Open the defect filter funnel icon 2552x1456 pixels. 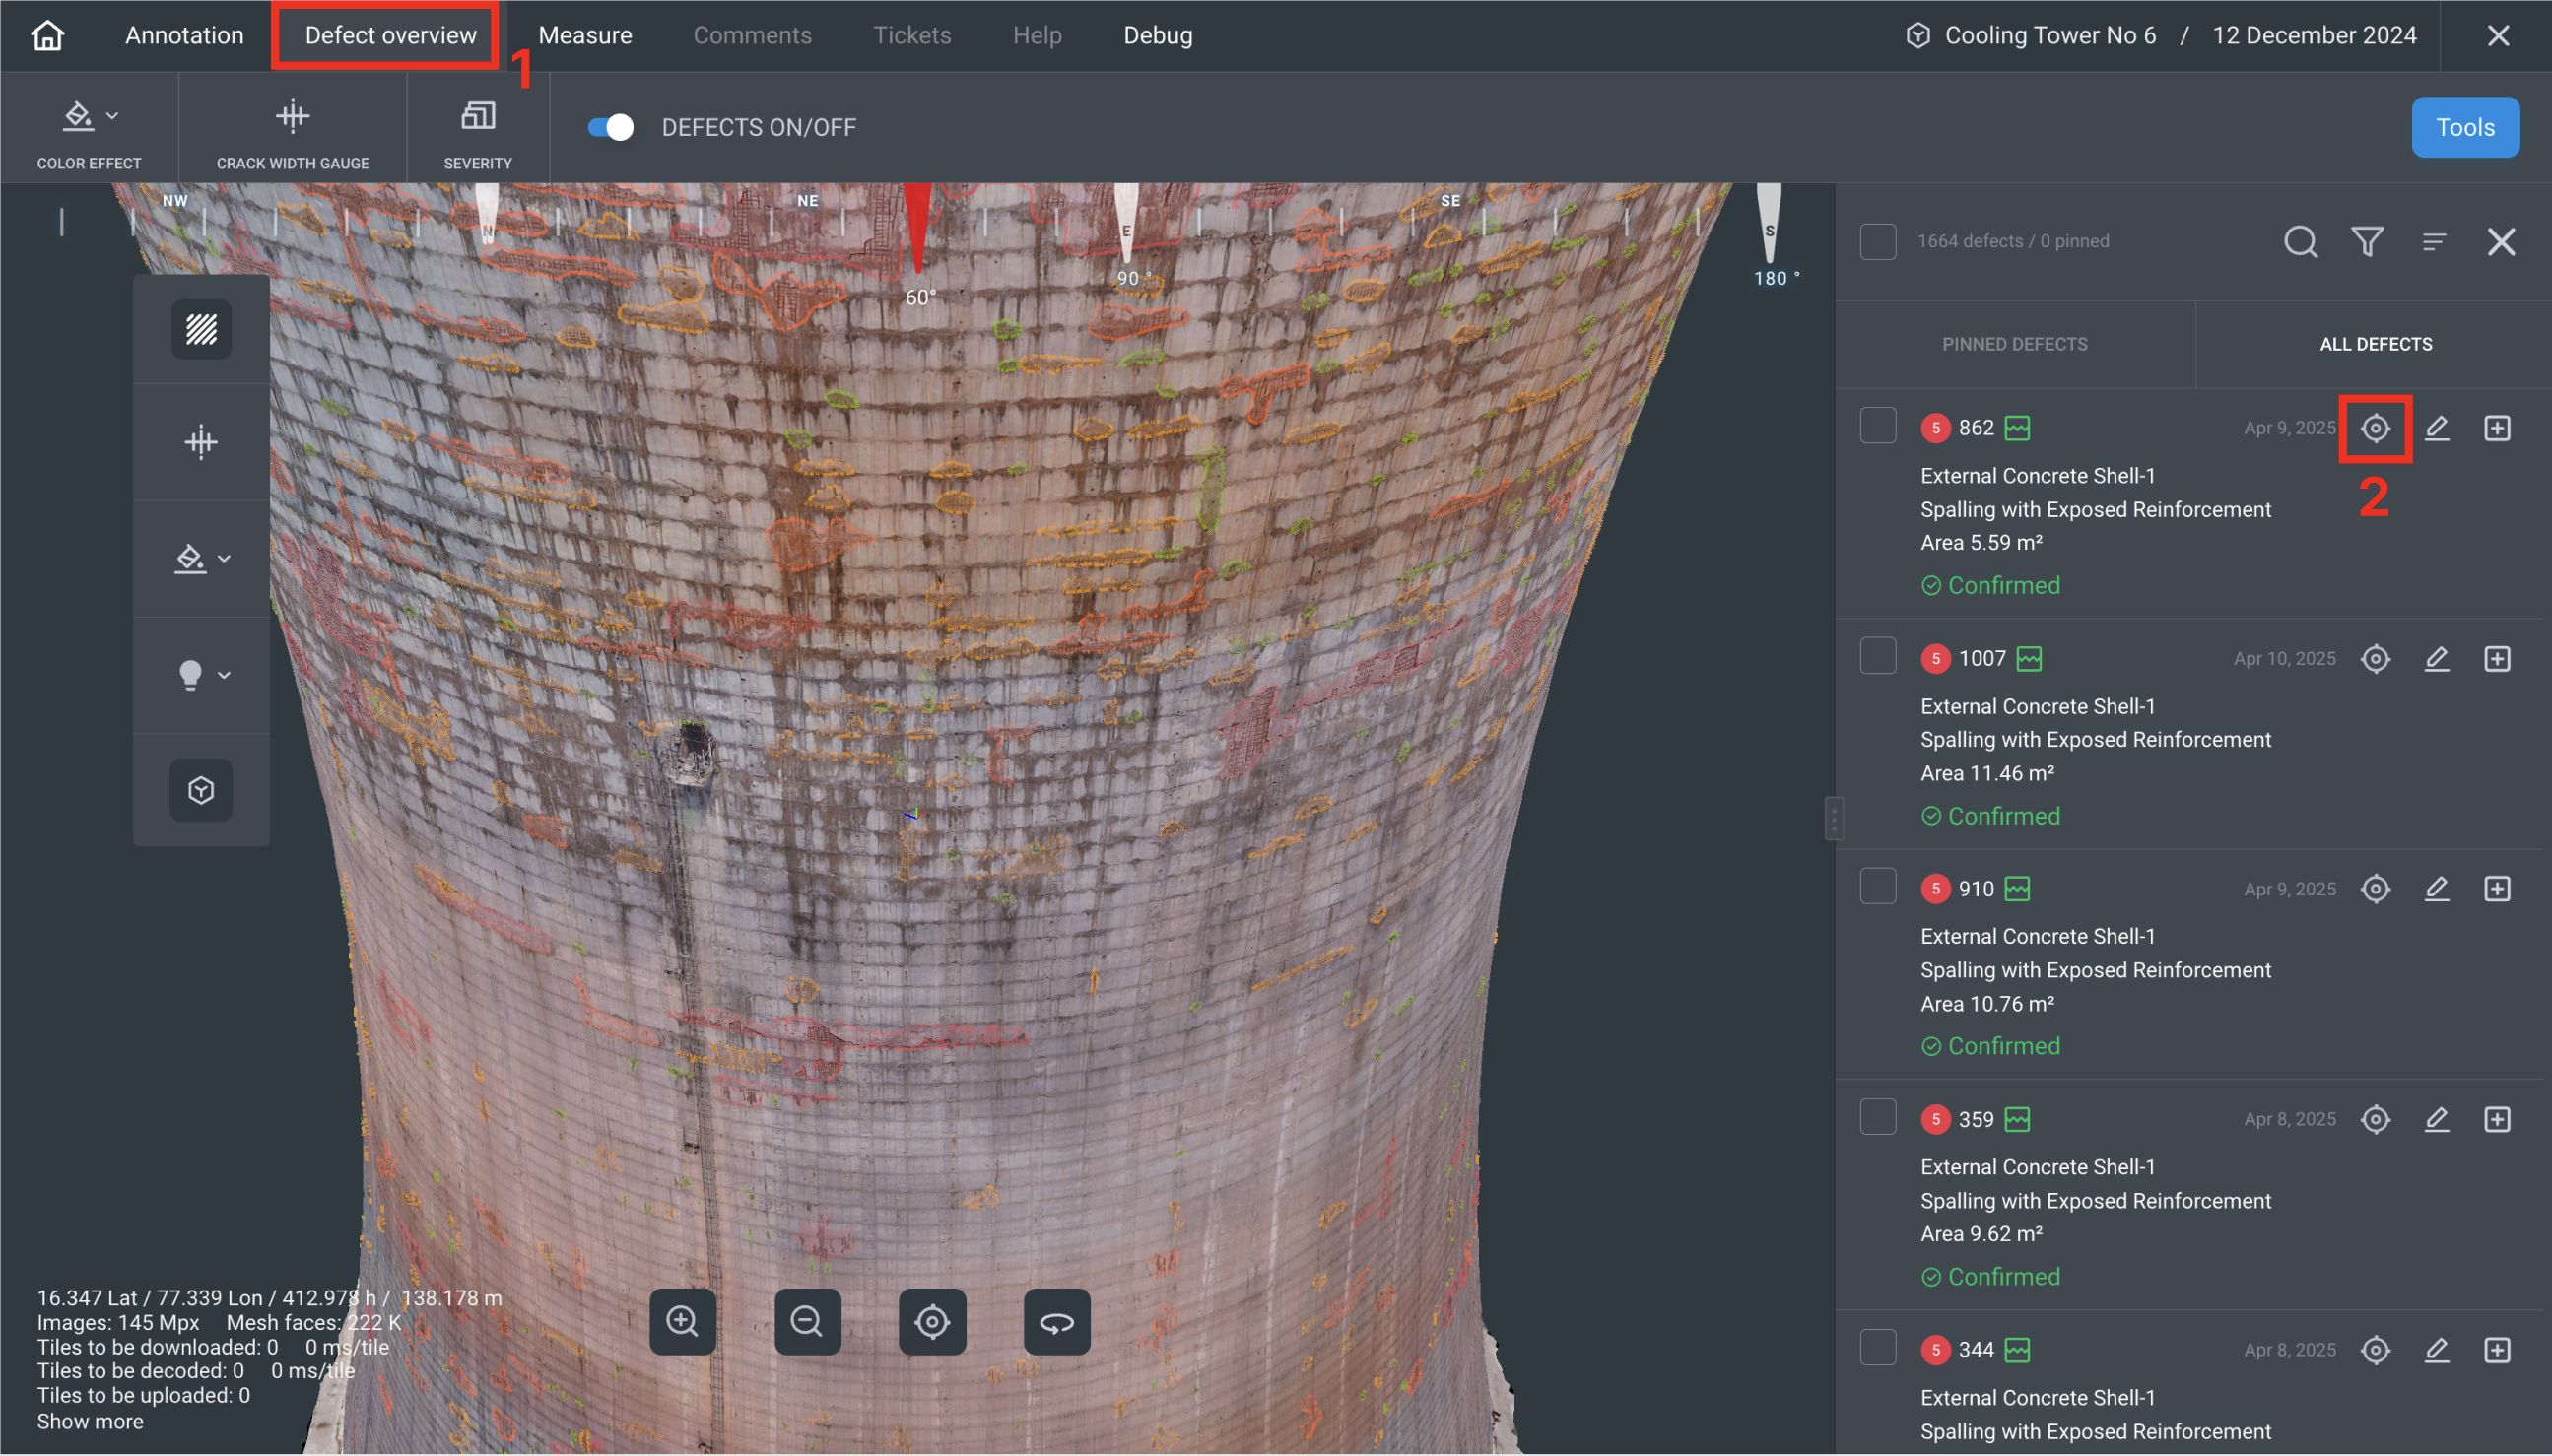(2367, 241)
